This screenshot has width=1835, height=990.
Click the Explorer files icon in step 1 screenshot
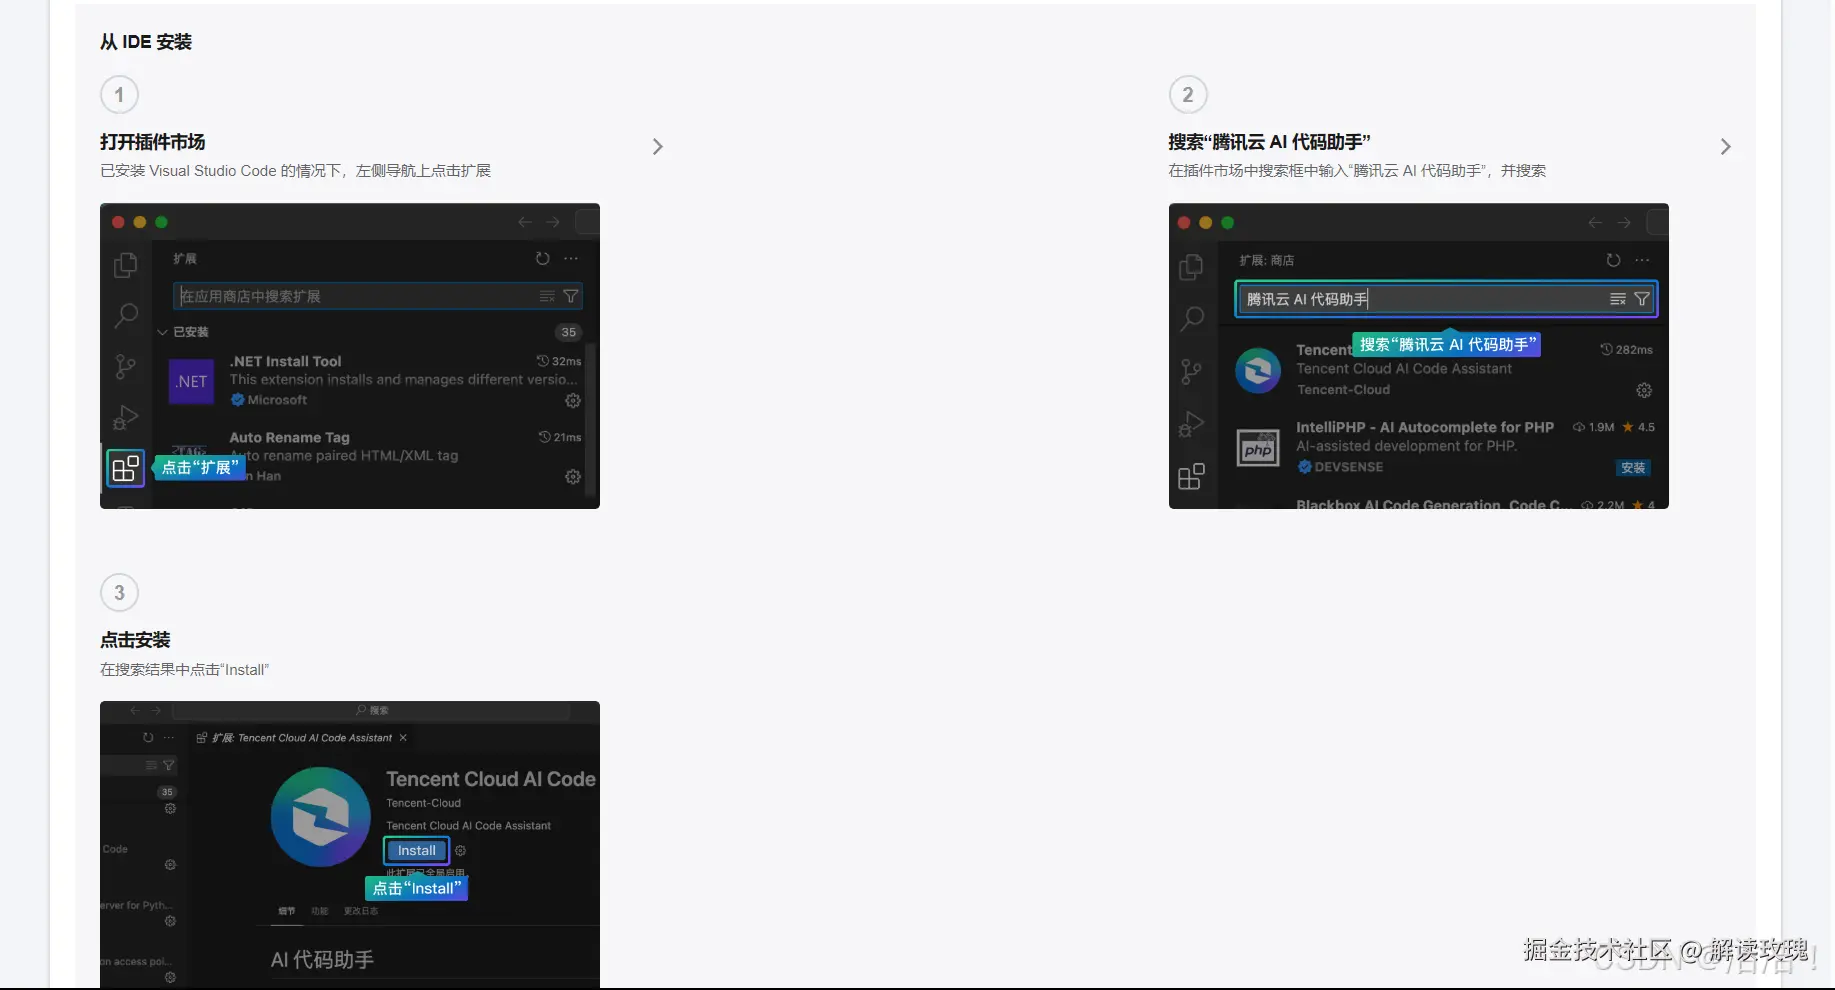[126, 265]
